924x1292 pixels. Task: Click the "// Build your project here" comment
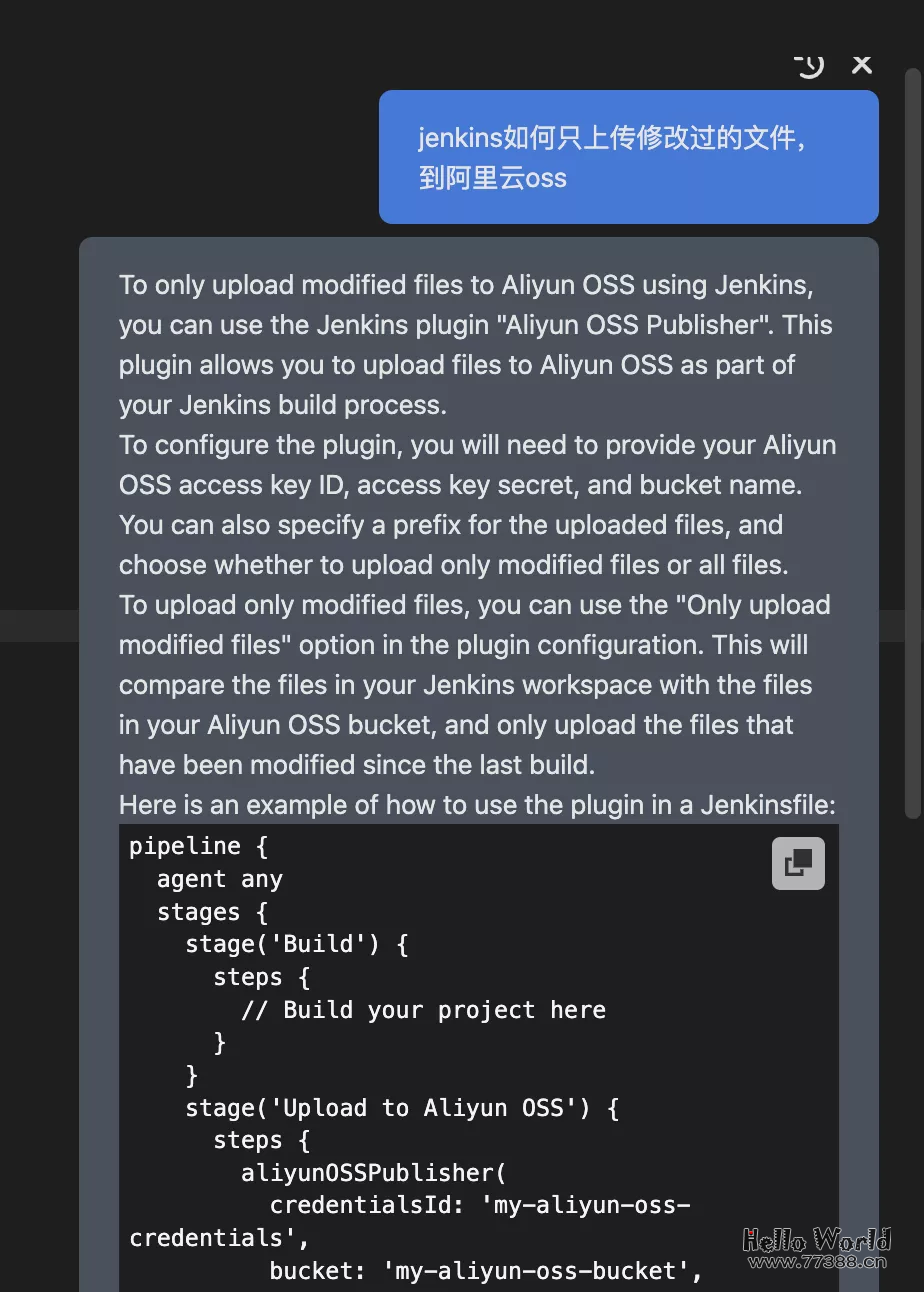[423, 1010]
